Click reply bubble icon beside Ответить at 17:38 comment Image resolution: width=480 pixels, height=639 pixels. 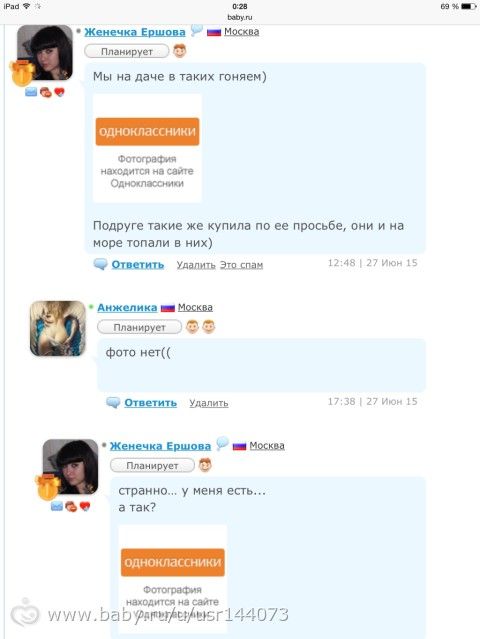point(113,403)
